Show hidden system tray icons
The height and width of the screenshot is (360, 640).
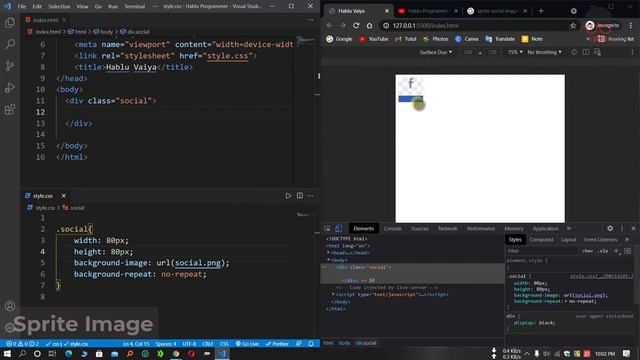tap(527, 353)
